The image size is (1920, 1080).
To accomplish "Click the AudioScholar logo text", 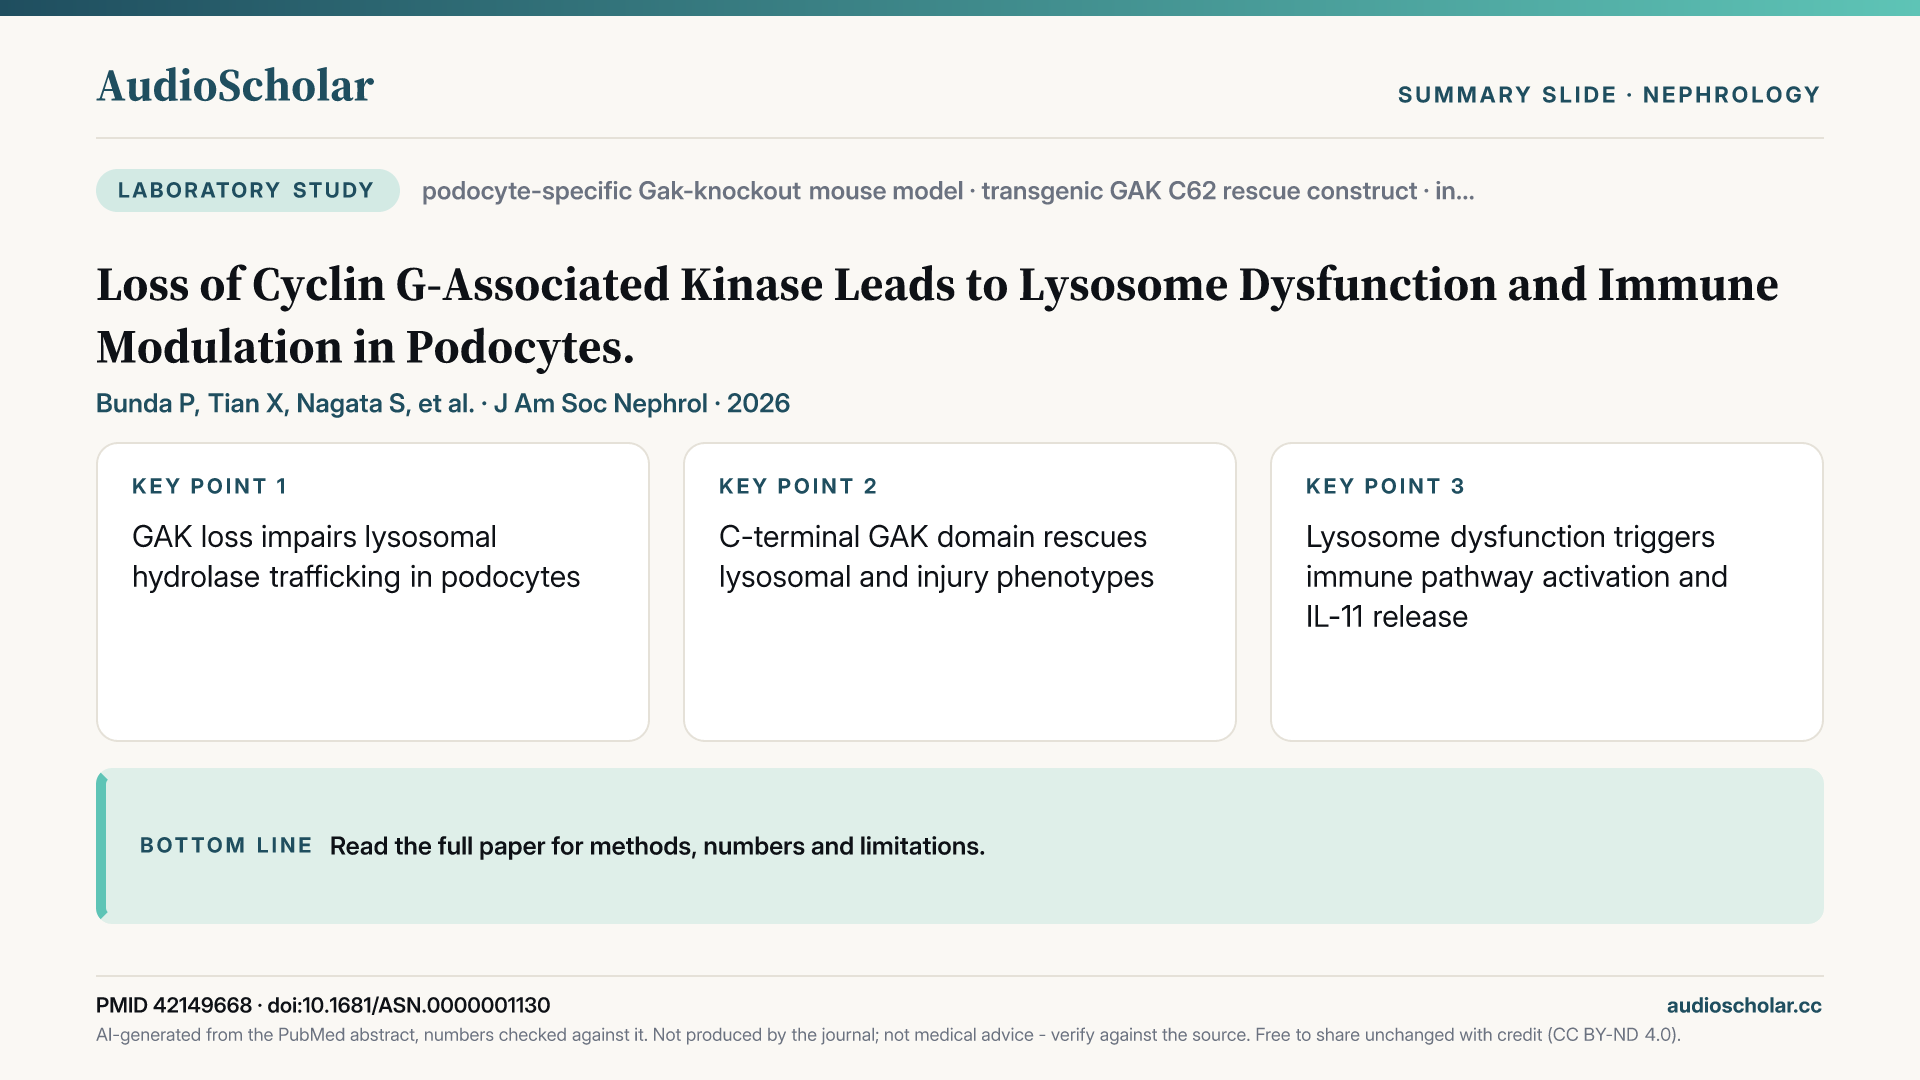I will tap(235, 86).
